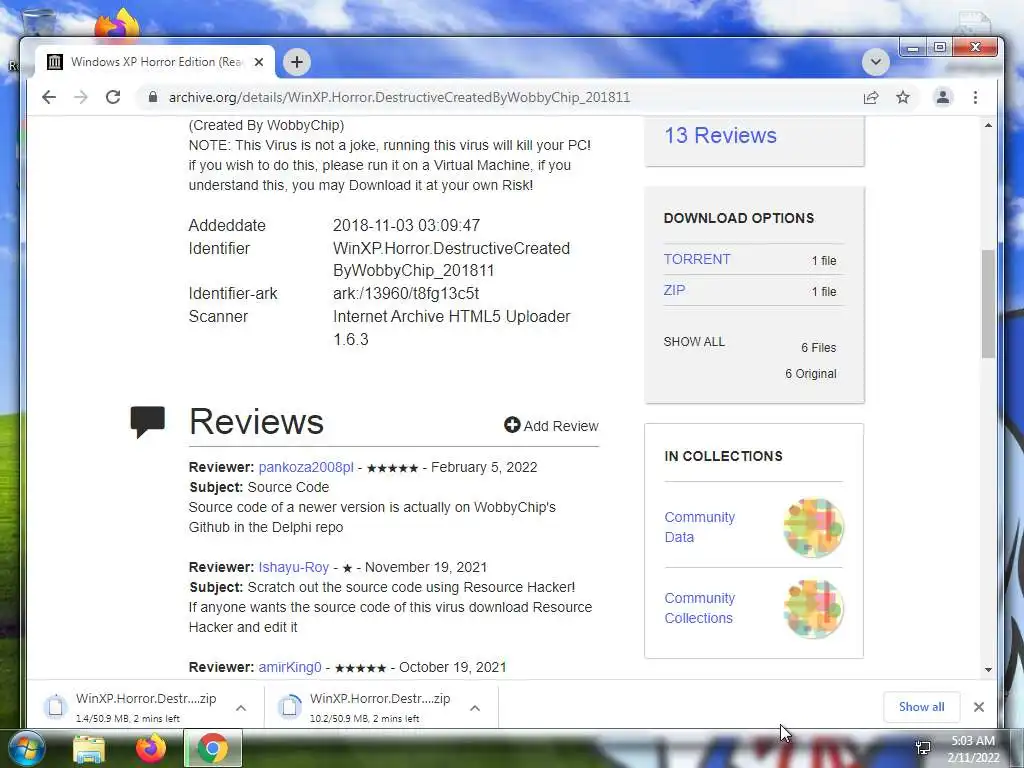The height and width of the screenshot is (768, 1024).
Task: Launch Firefox from the taskbar
Action: tap(151, 749)
